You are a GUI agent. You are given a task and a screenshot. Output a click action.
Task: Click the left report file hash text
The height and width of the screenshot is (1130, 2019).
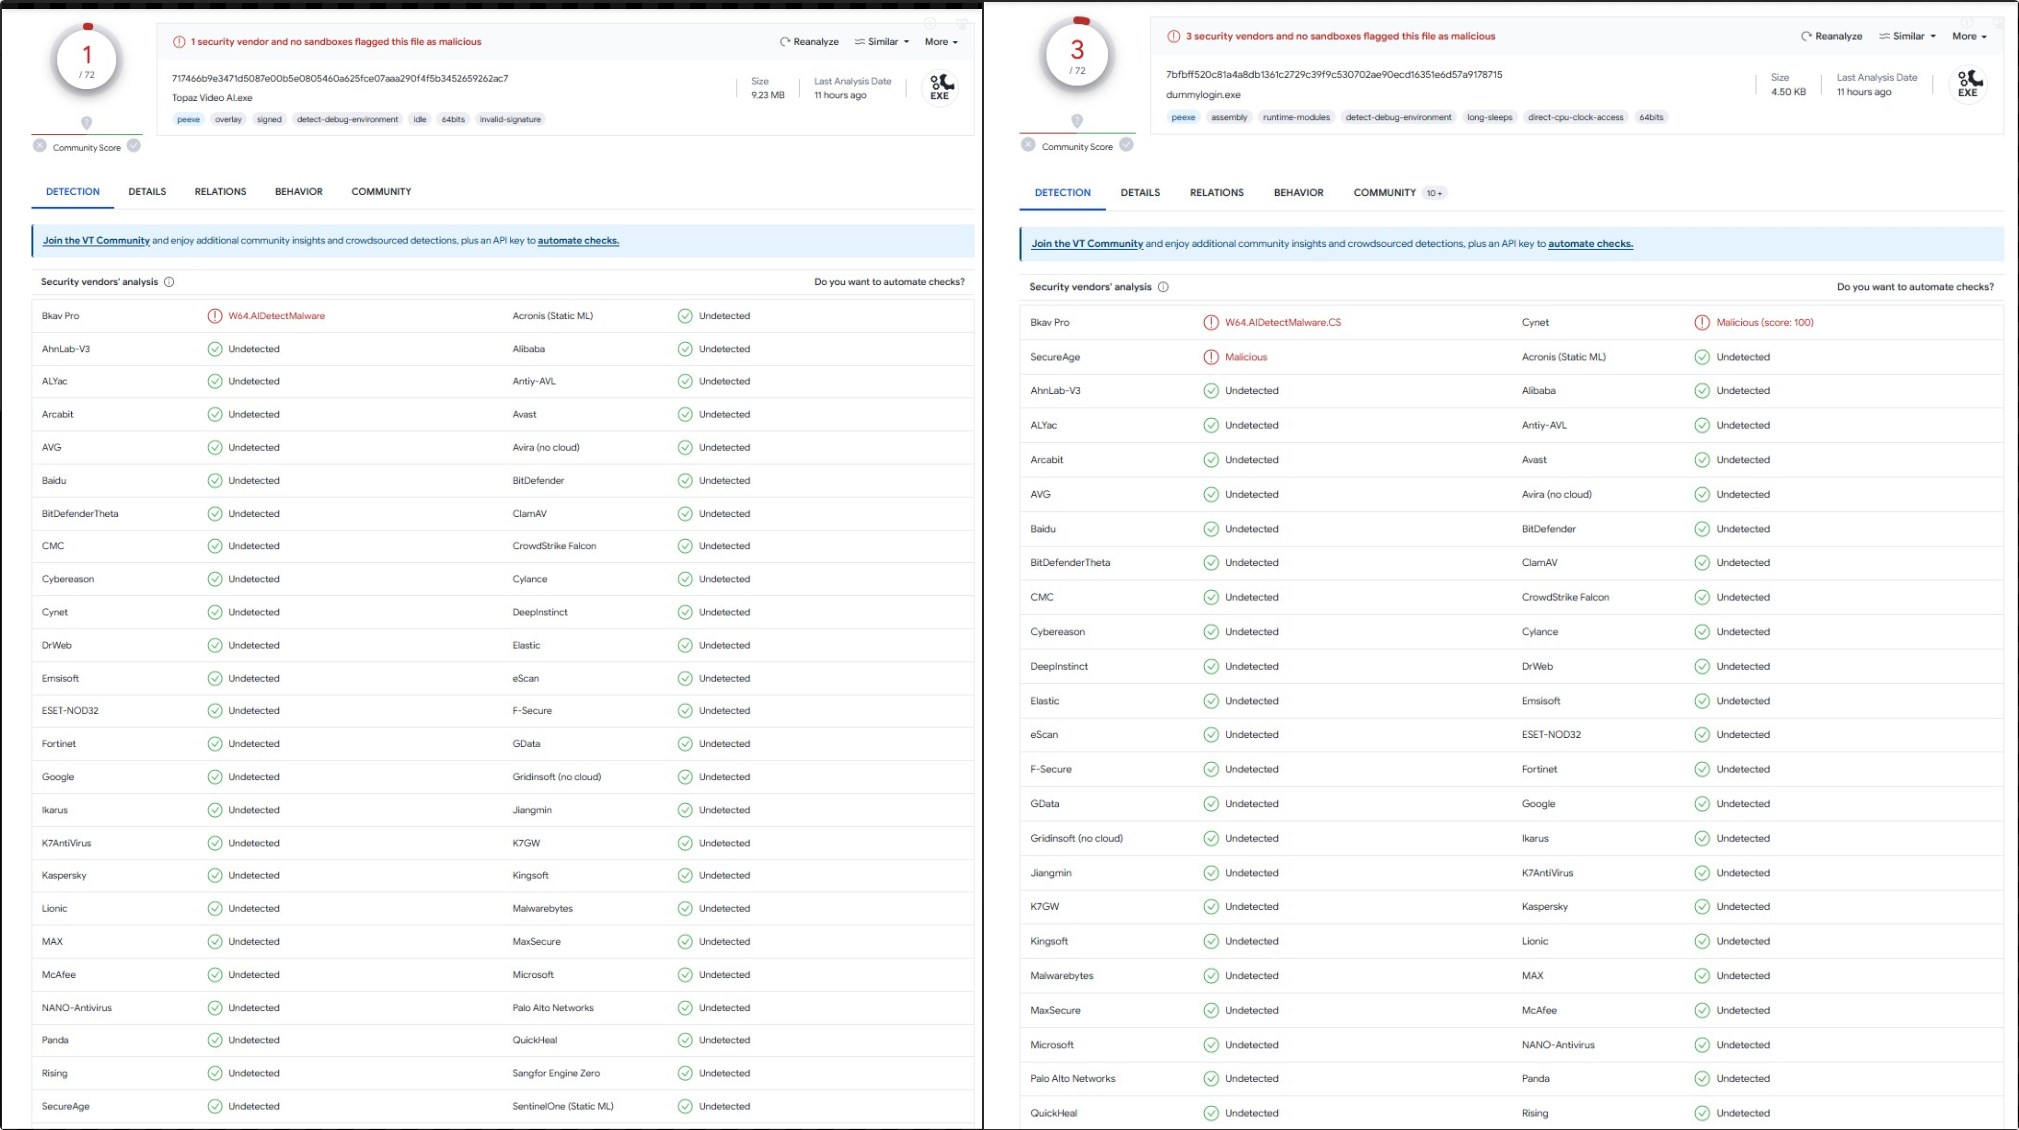pyautogui.click(x=340, y=78)
